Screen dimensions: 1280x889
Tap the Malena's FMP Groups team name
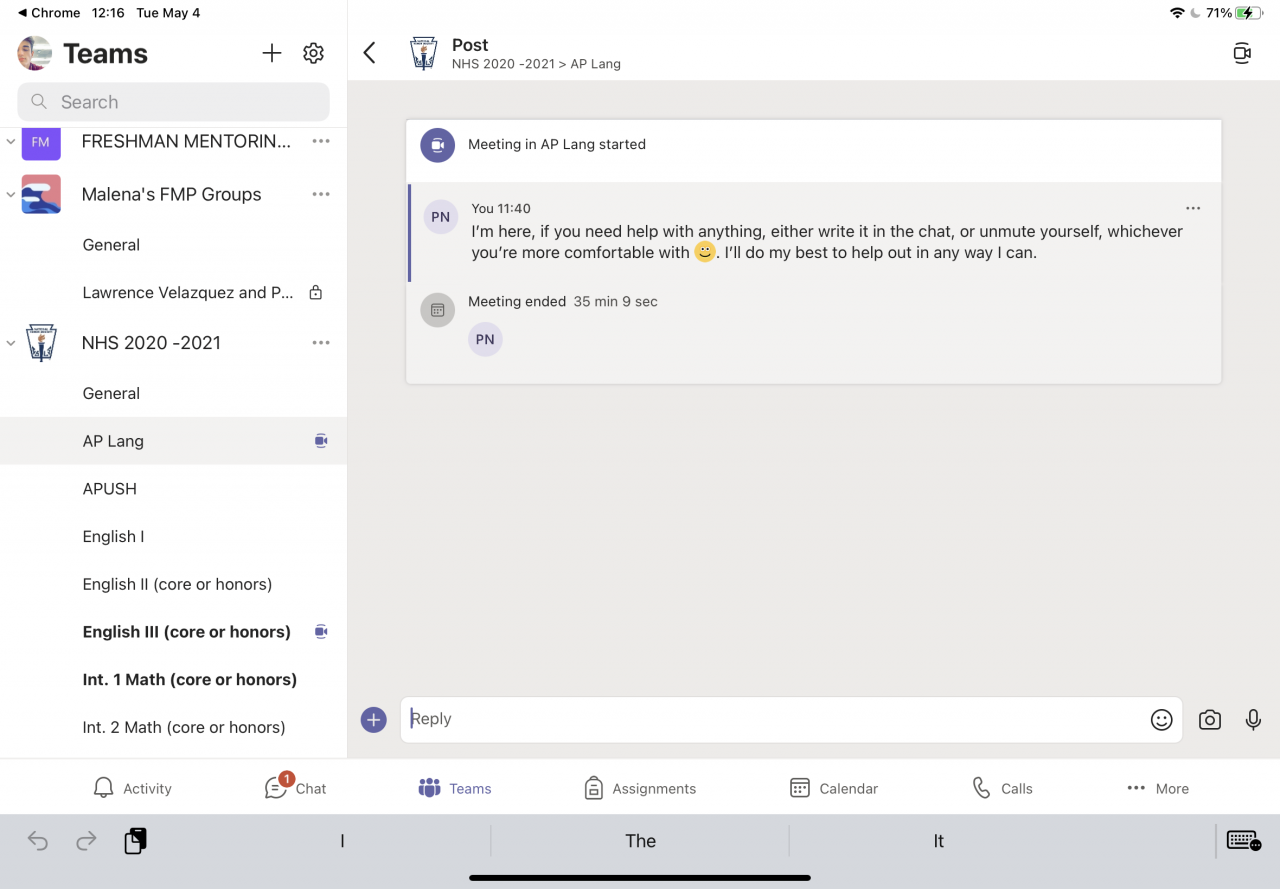(172, 194)
